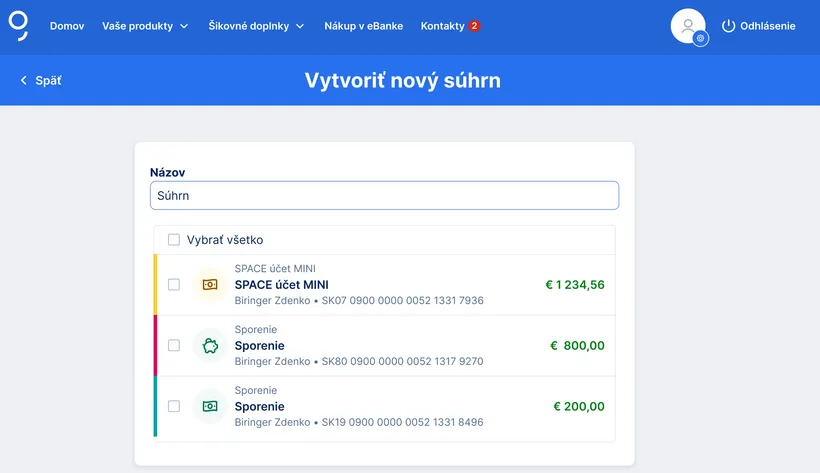Click the green cash icon for €200 Sporenie
Viewport: 820px width, 473px height.
tap(210, 407)
